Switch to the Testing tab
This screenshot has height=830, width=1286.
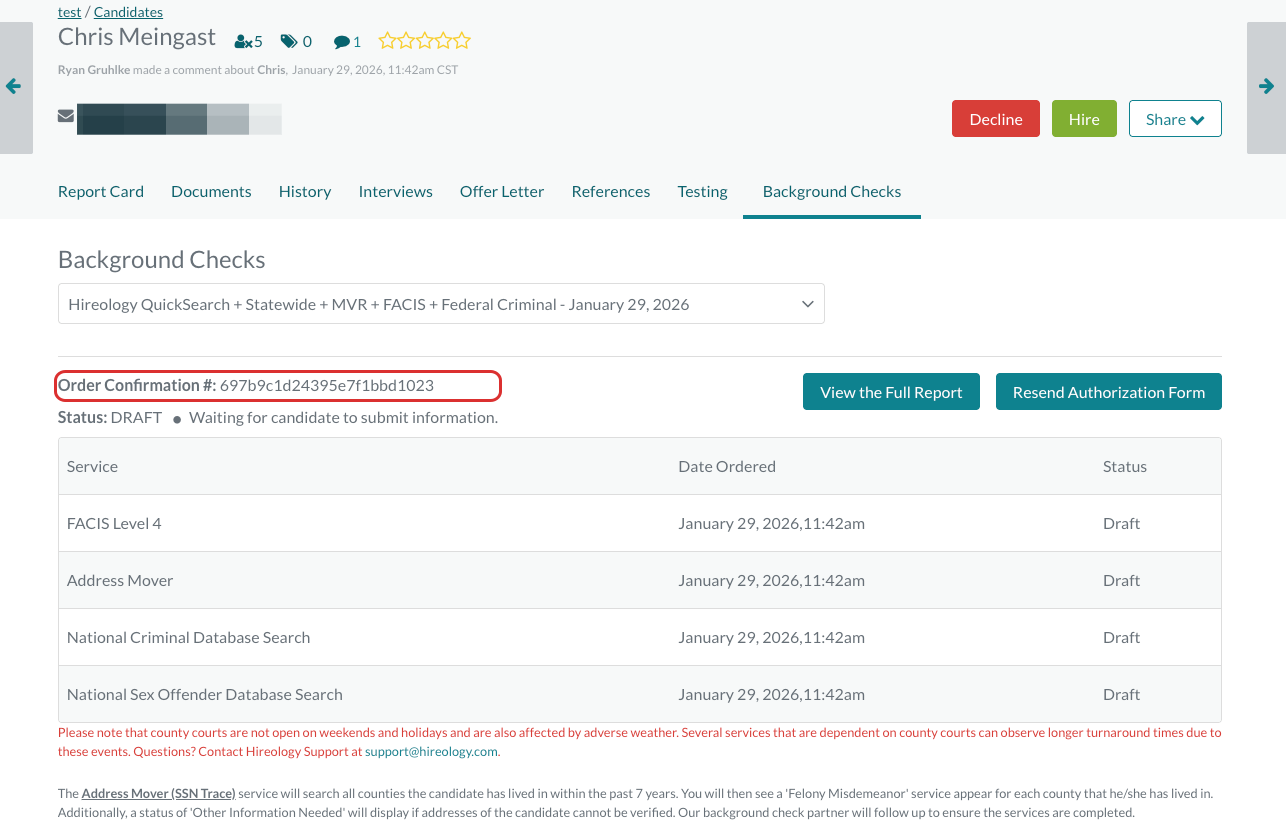702,191
